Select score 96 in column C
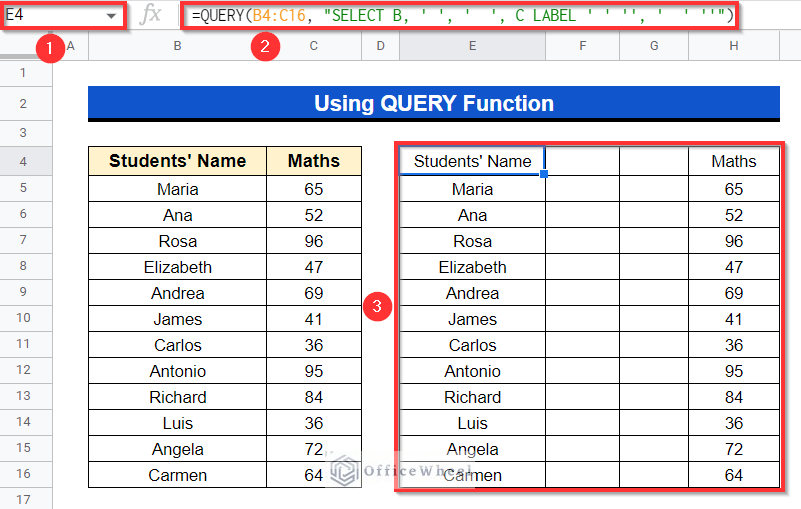 314,241
